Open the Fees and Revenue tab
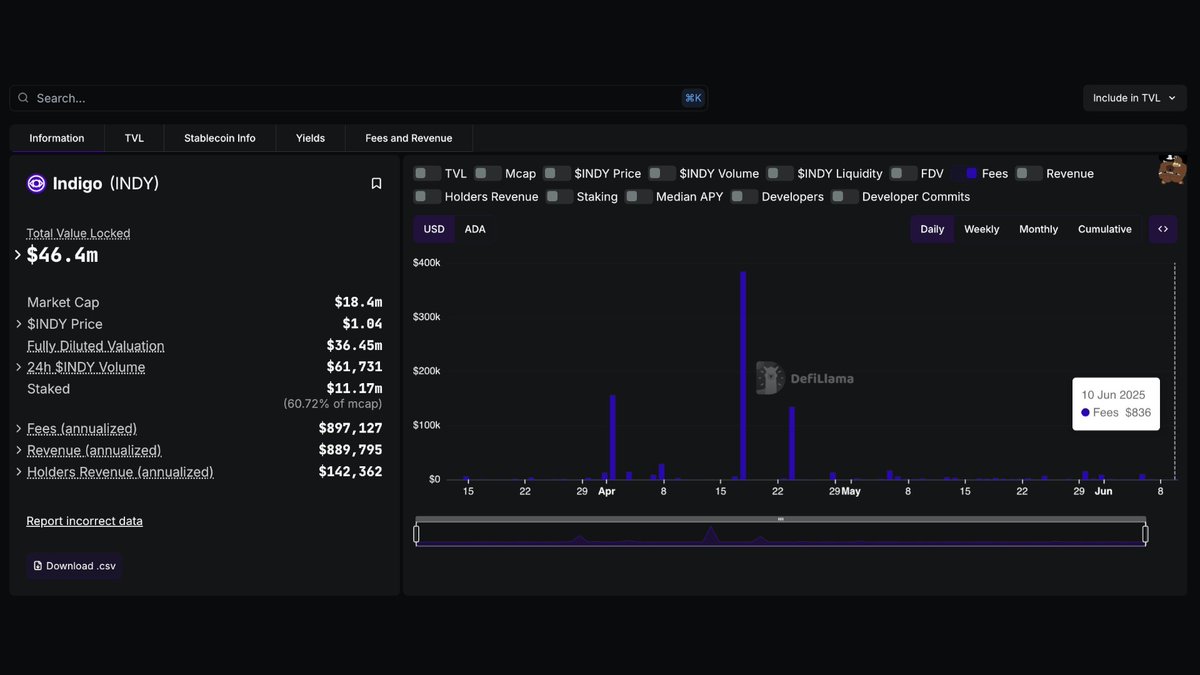The height and width of the screenshot is (675, 1200). tap(409, 138)
